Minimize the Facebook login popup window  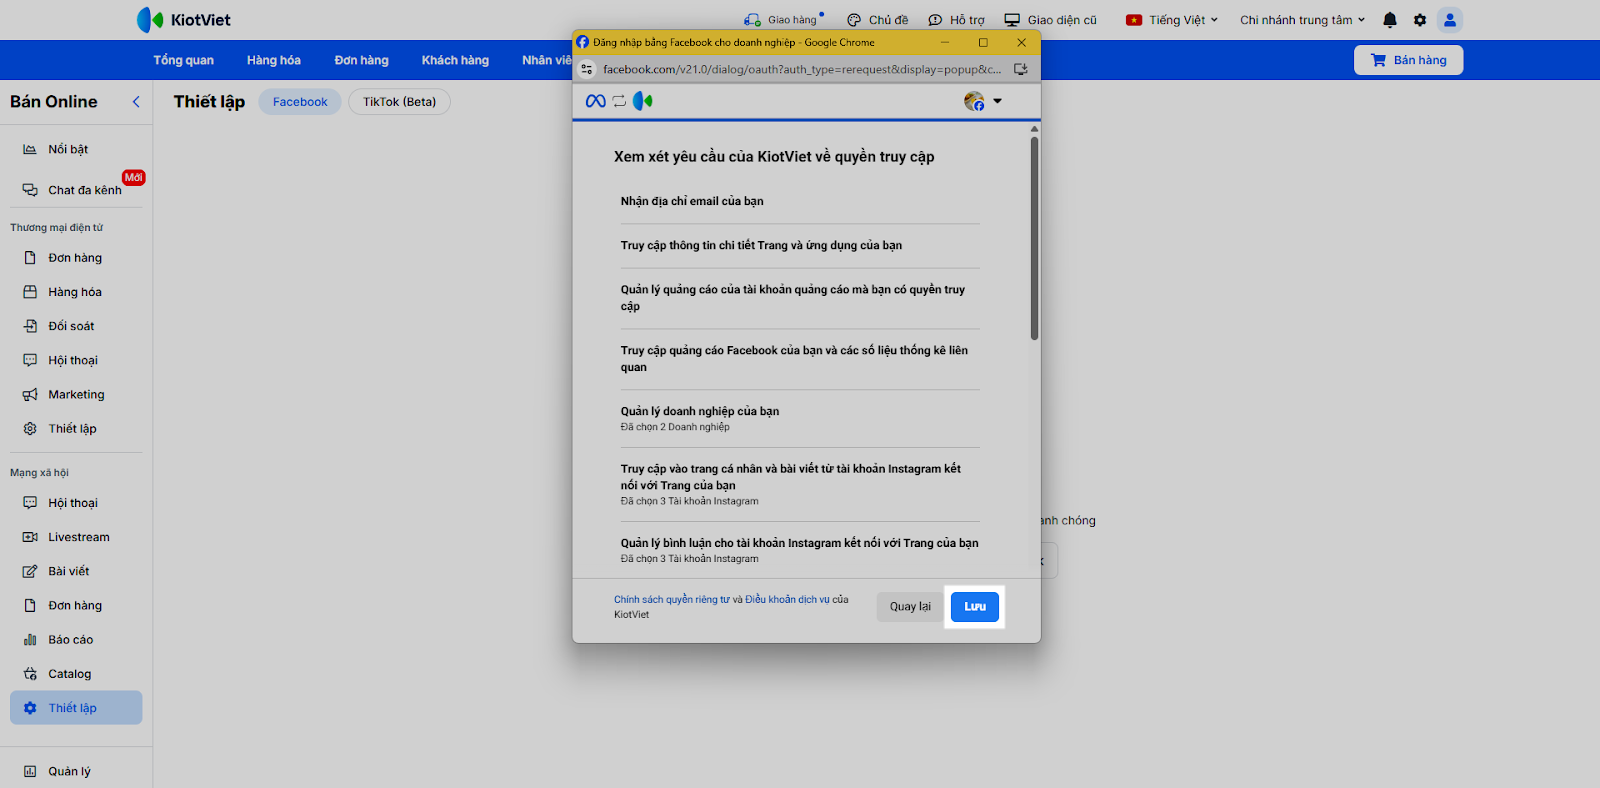[945, 42]
